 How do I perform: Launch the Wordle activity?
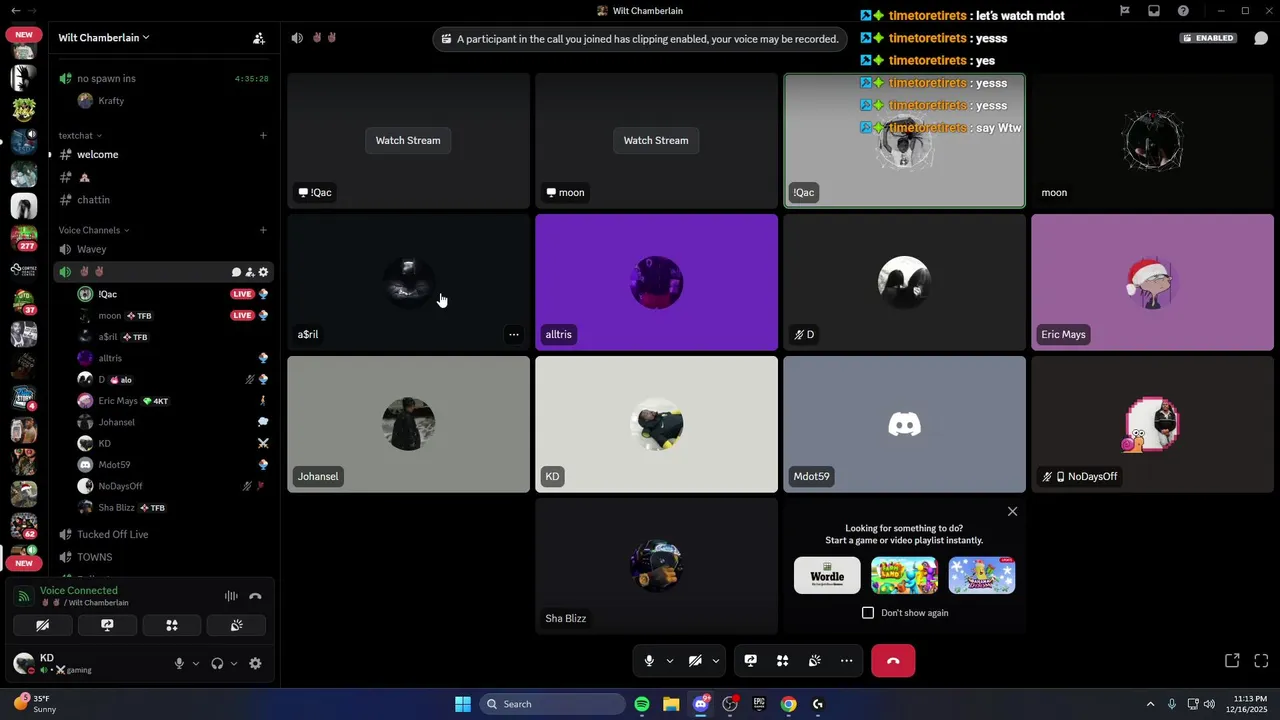point(827,575)
